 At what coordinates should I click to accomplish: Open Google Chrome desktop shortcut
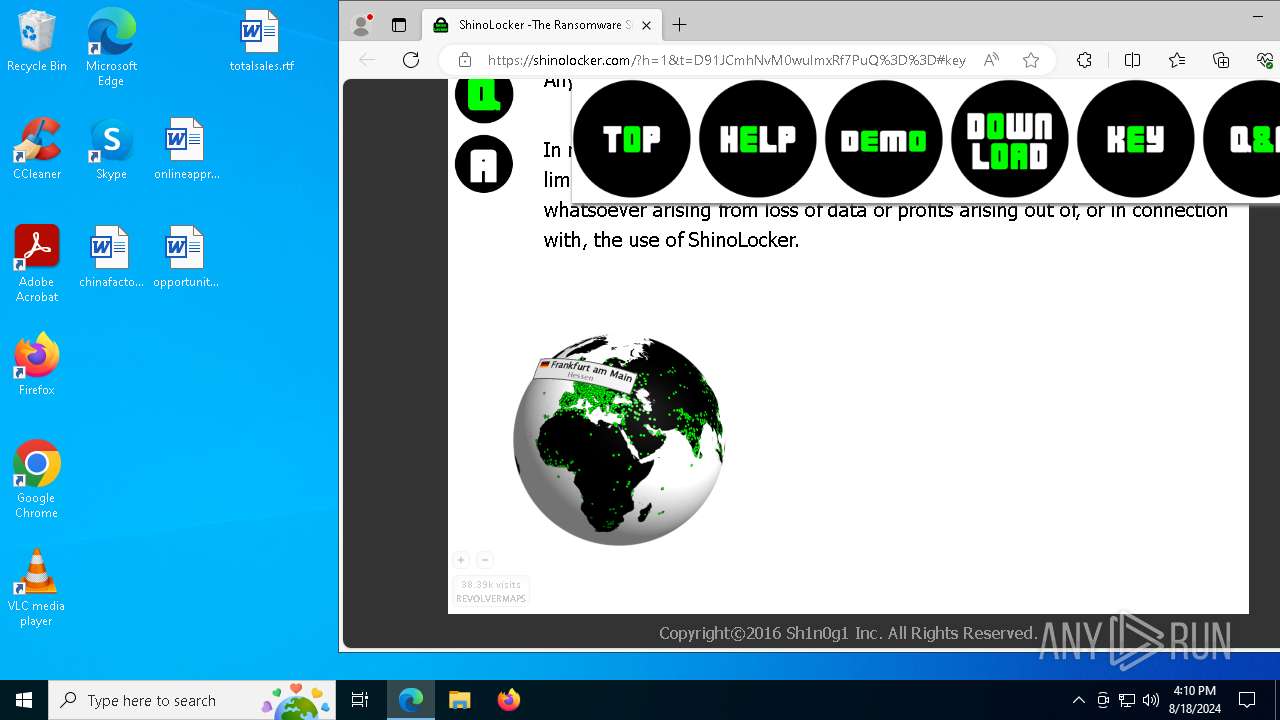(x=37, y=480)
